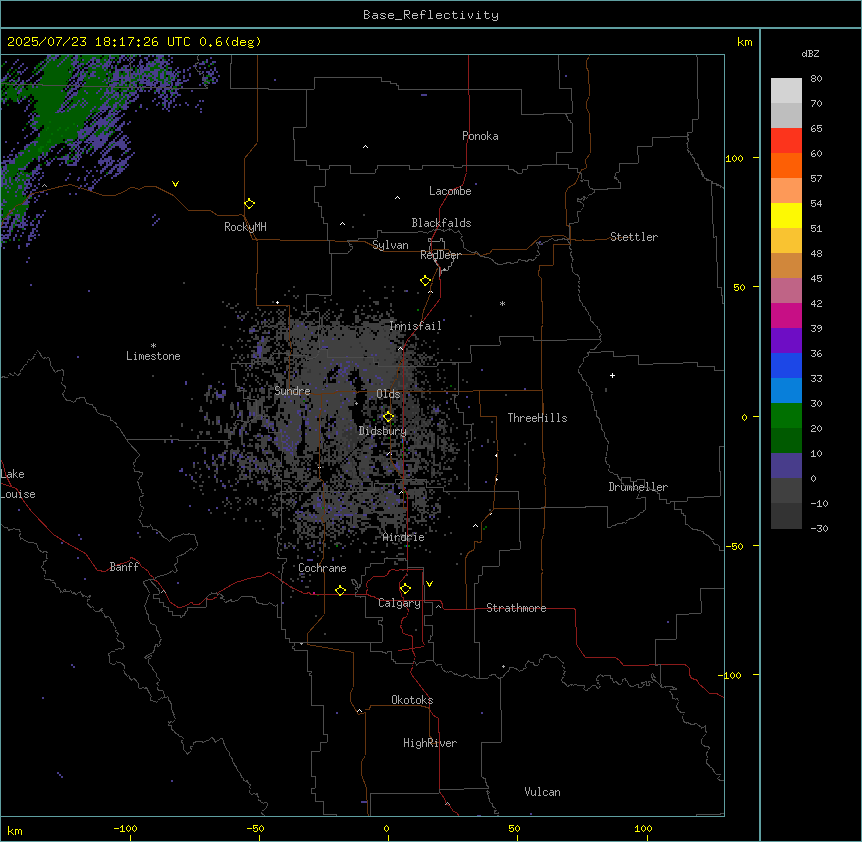Image resolution: width=862 pixels, height=842 pixels.
Task: Pick the light grey 70-80 dBZ legend swatch
Action: [x=786, y=91]
